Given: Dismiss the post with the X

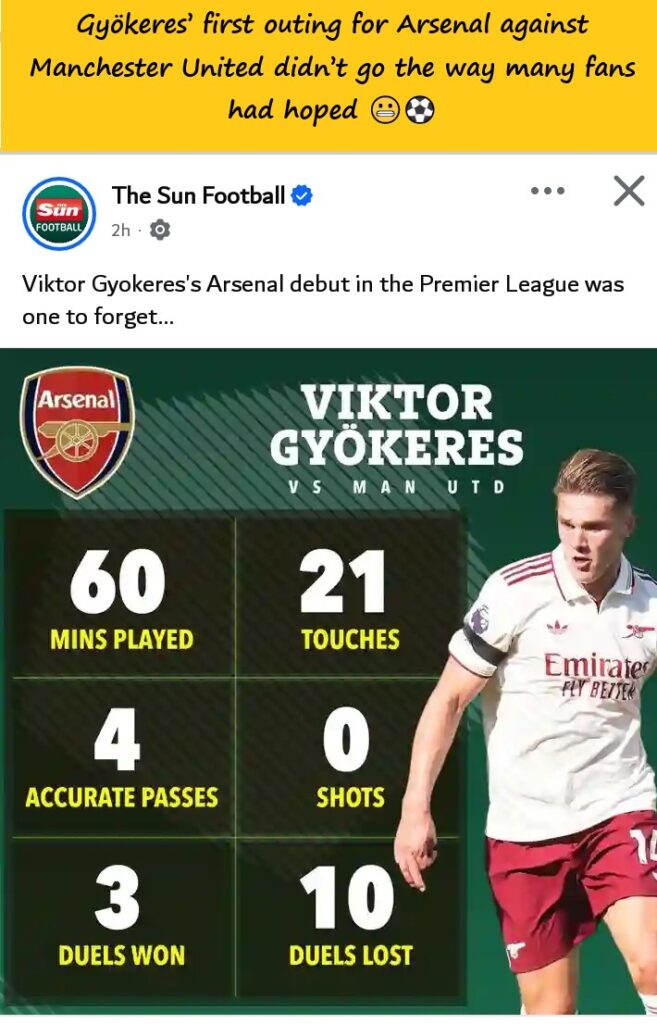Looking at the screenshot, I should (628, 190).
